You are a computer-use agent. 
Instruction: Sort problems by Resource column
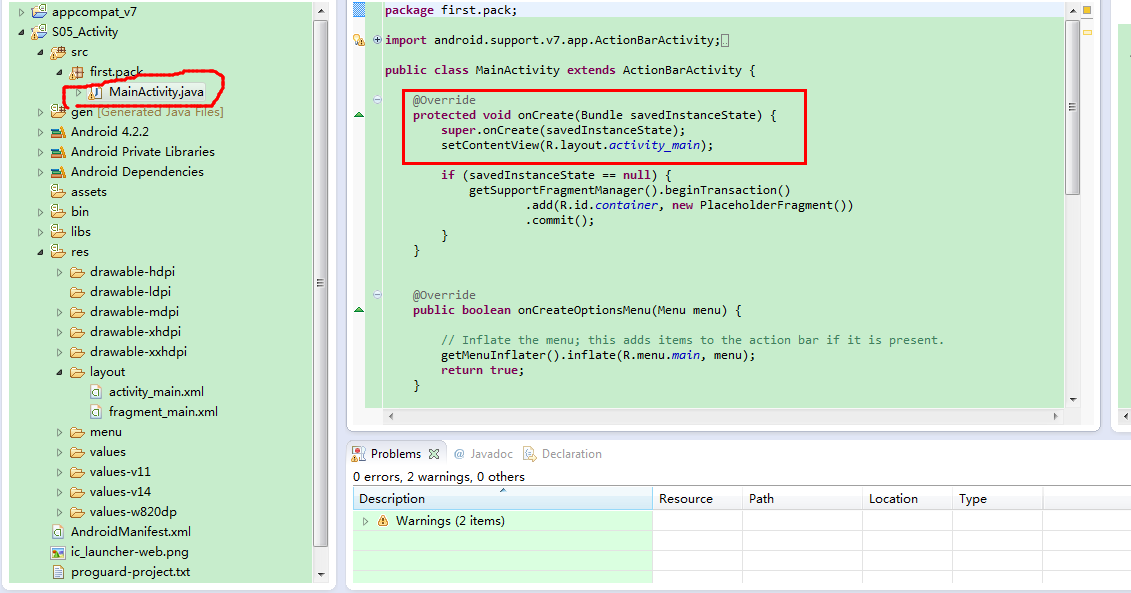tap(697, 498)
